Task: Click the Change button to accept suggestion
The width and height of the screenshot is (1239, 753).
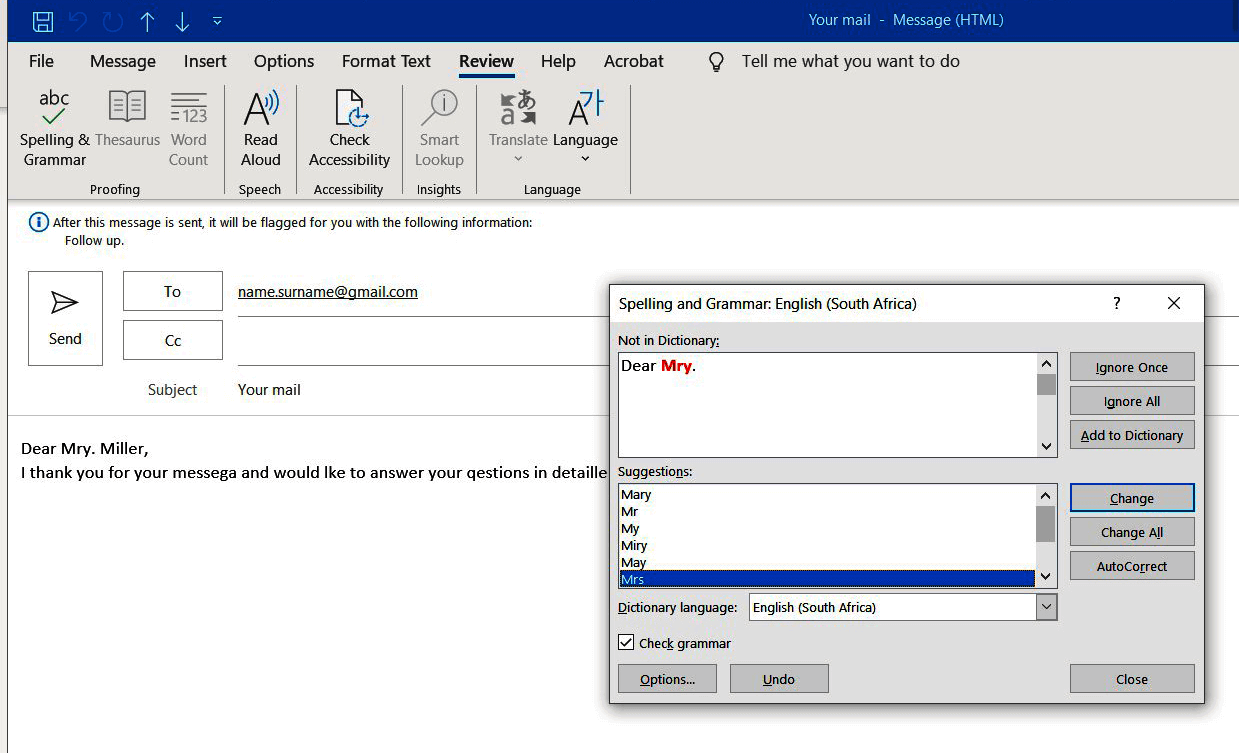Action: click(x=1131, y=497)
